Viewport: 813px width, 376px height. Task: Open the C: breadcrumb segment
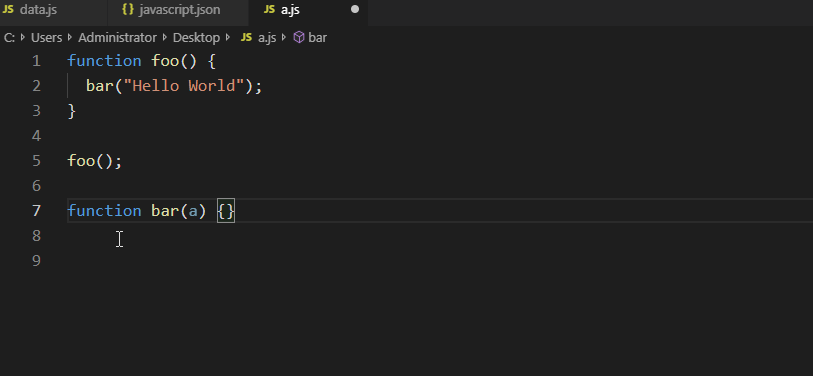tap(9, 38)
